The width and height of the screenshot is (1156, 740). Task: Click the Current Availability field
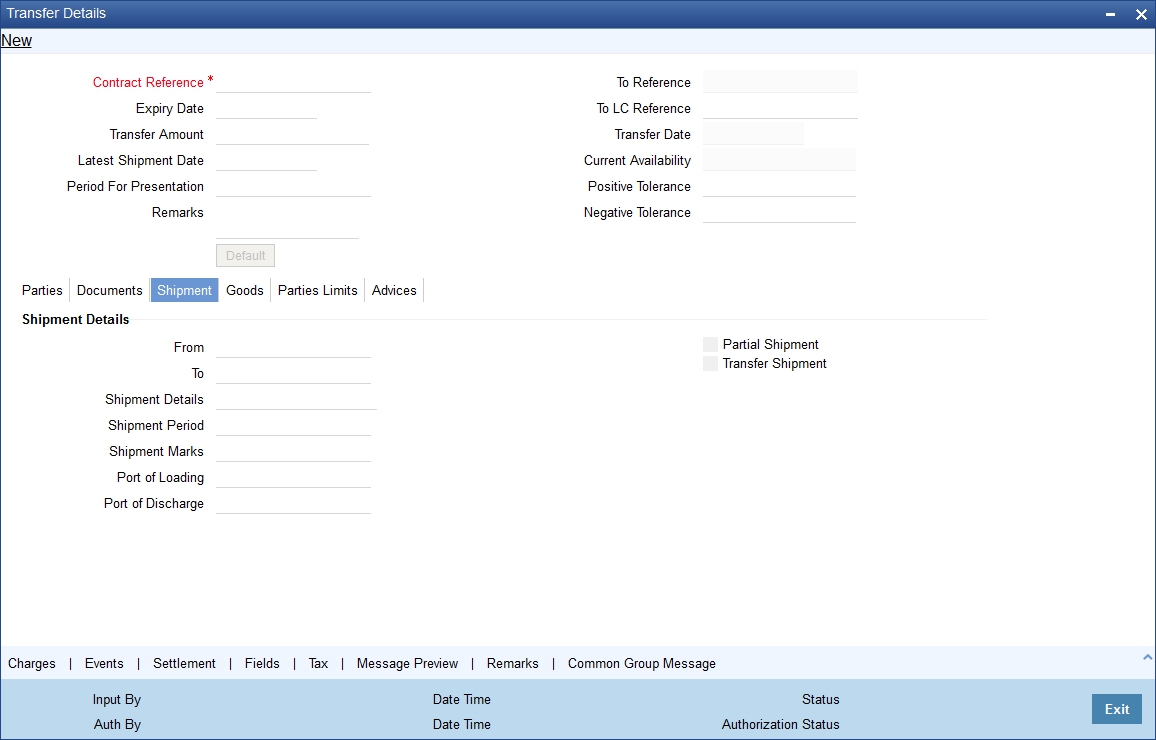point(779,160)
